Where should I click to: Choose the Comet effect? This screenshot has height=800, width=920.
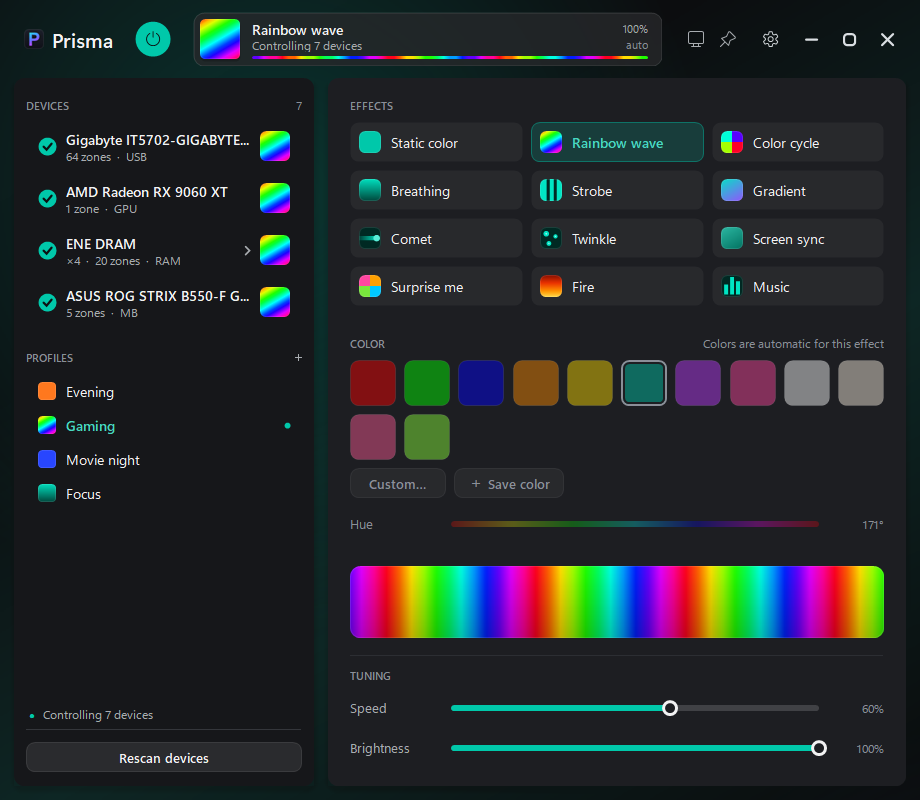click(x=436, y=239)
